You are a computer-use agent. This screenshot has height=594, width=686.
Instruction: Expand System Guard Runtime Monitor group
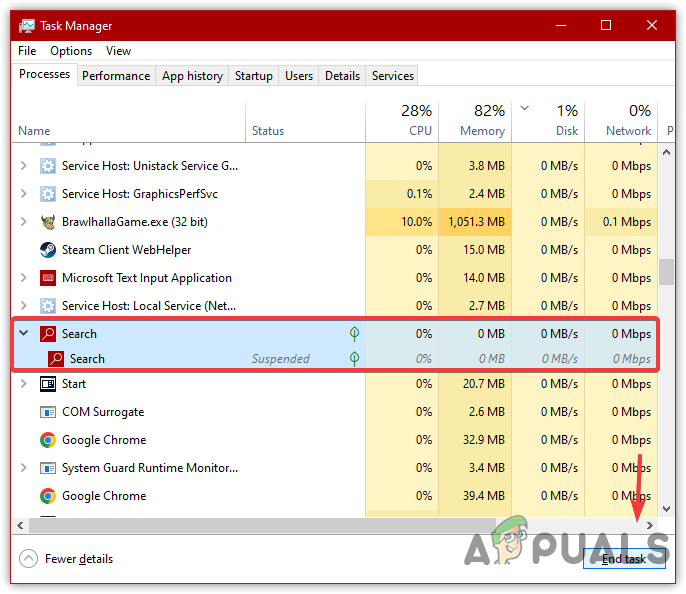[24, 468]
